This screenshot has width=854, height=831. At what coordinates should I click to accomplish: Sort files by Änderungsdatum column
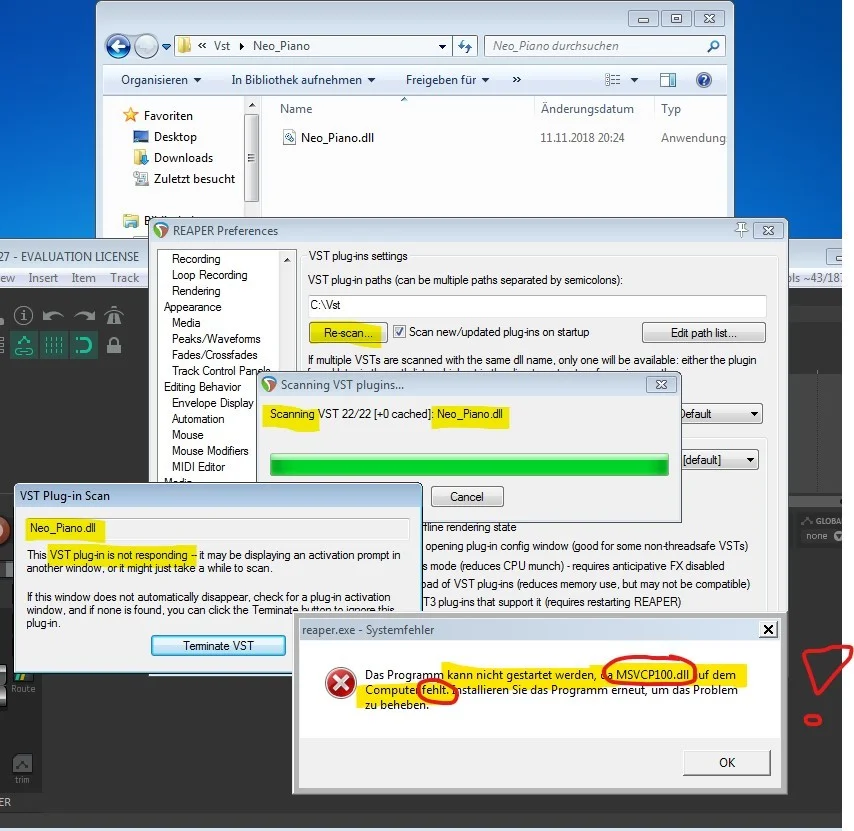pyautogui.click(x=587, y=109)
